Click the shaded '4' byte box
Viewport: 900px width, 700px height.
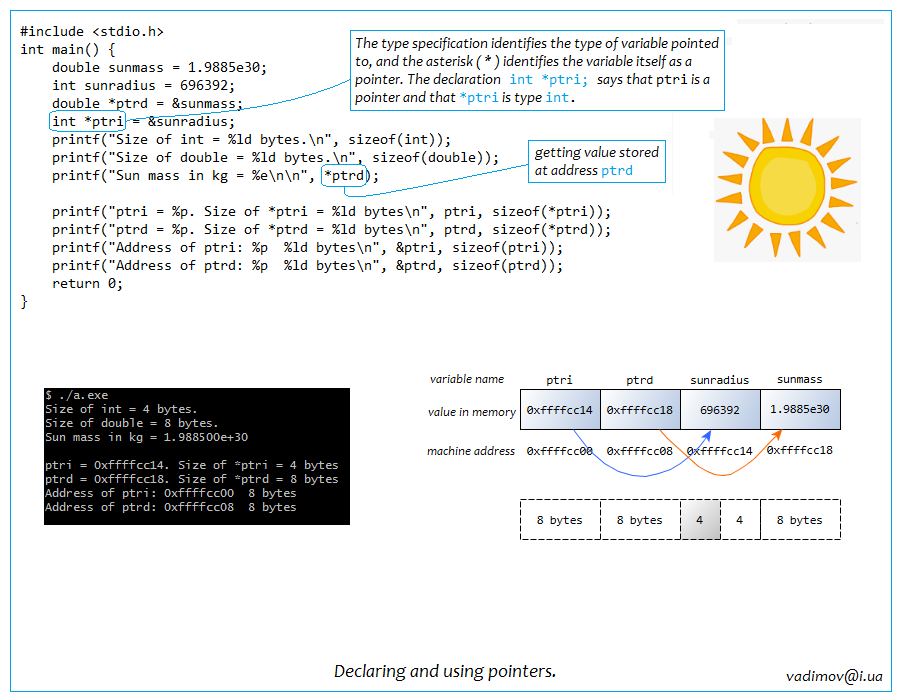[700, 520]
